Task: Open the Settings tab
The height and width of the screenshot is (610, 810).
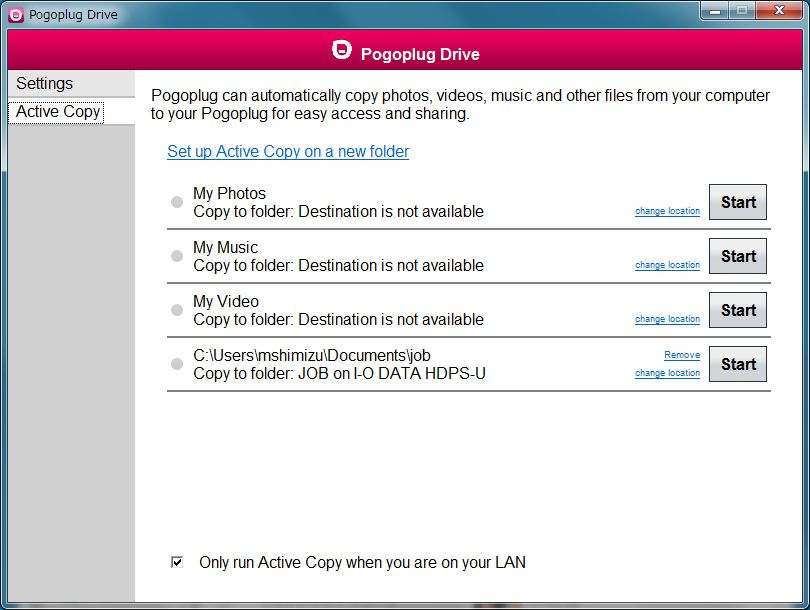Action: (x=71, y=84)
